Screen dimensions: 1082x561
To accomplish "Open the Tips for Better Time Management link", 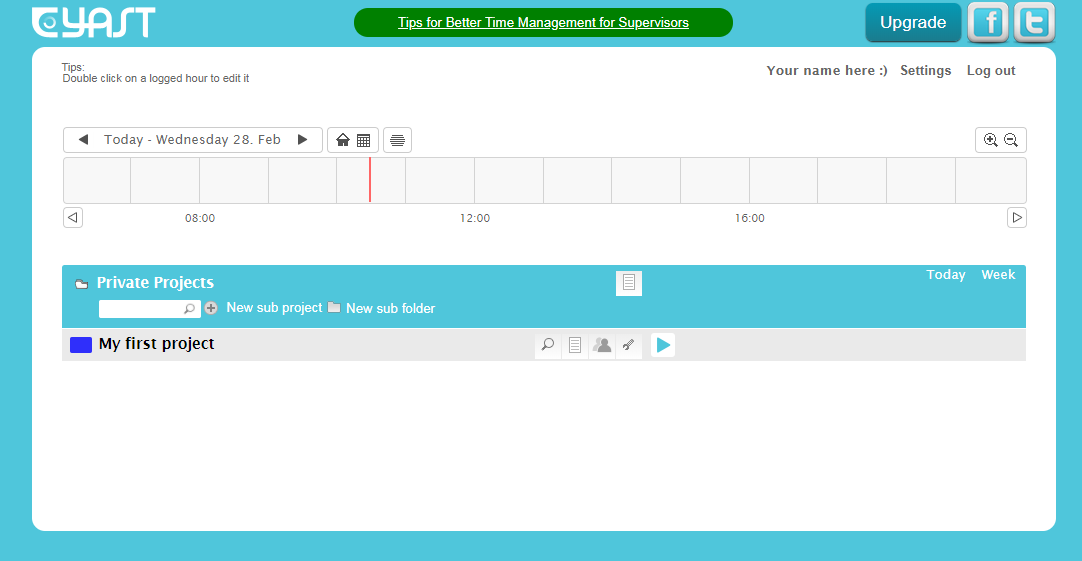I will pyautogui.click(x=543, y=23).
